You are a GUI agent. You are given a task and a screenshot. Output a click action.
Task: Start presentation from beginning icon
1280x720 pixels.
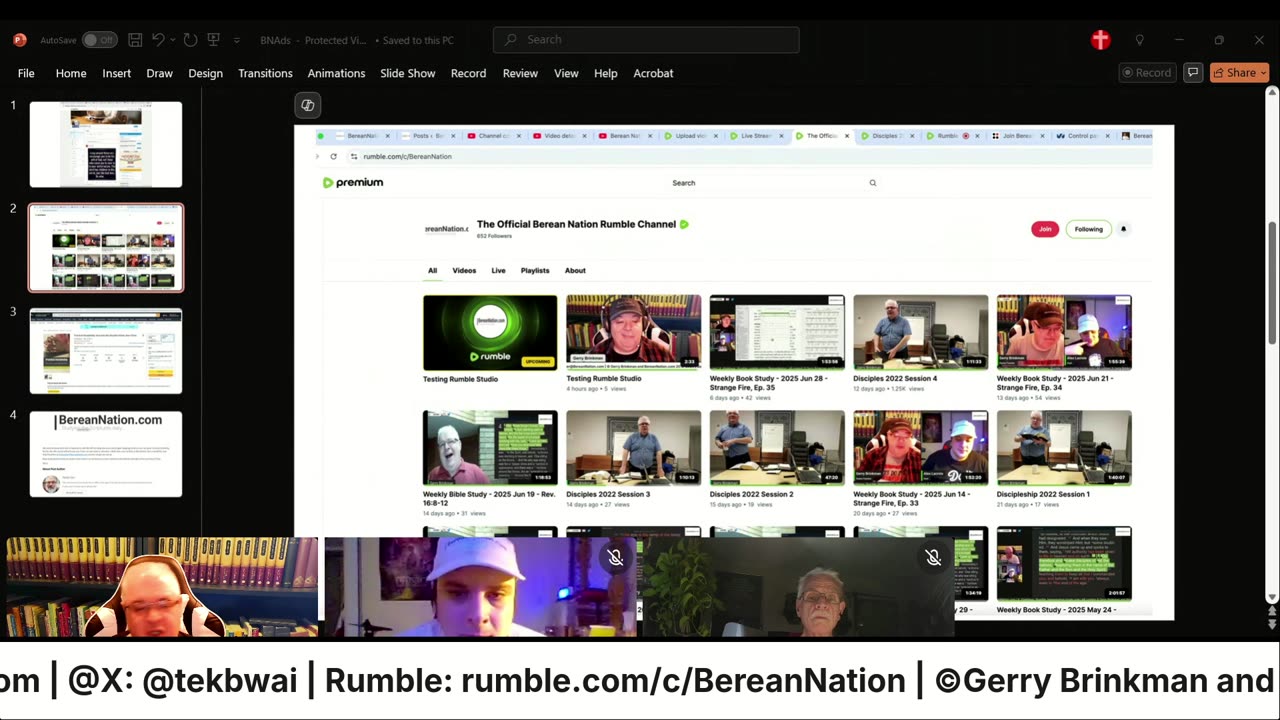(213, 40)
